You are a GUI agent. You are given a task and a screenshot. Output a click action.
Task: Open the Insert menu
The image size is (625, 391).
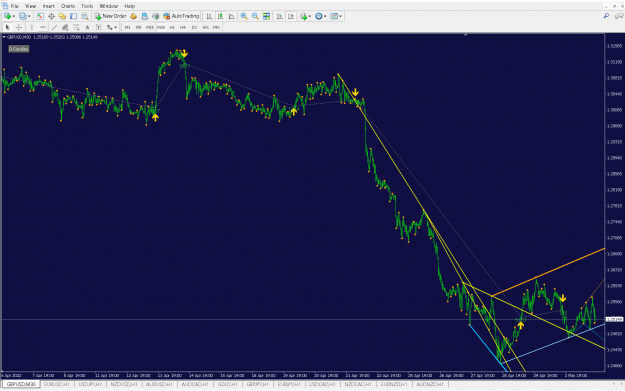[x=49, y=6]
